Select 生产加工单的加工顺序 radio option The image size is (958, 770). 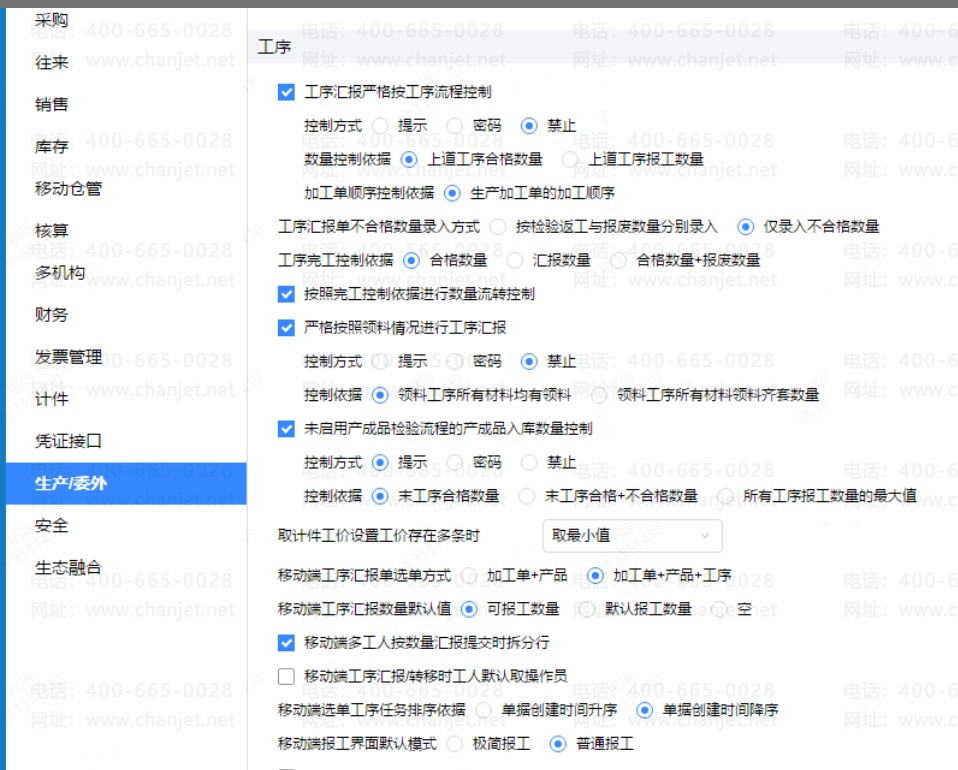pos(452,193)
